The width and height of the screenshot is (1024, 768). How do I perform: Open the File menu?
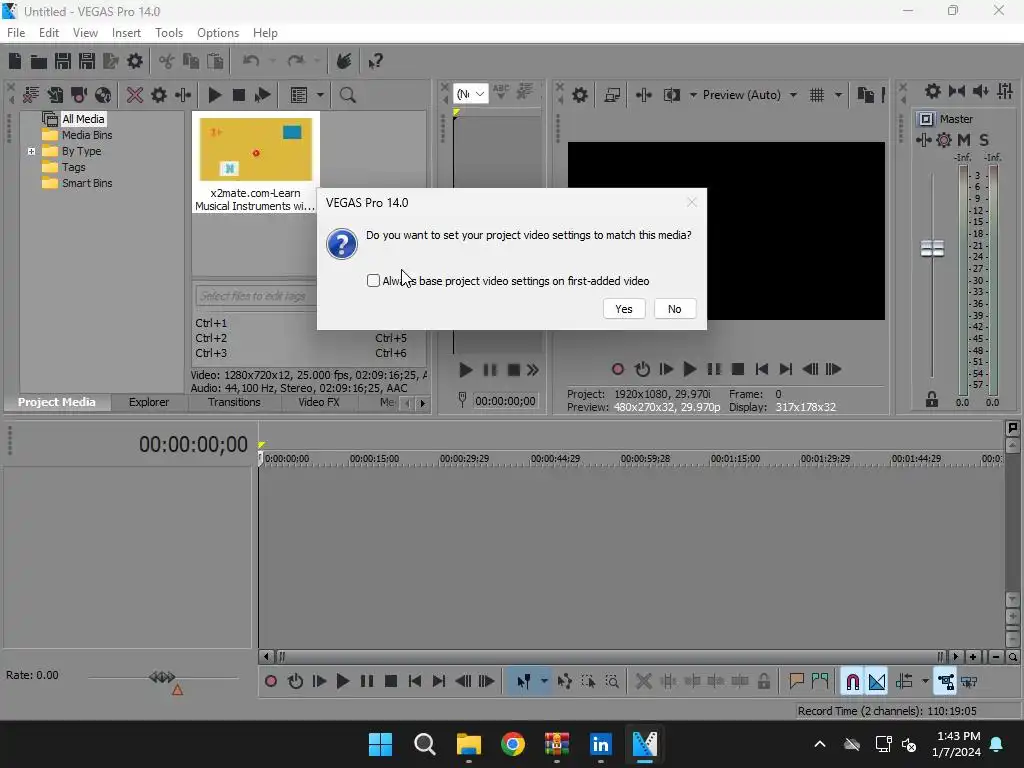coord(16,33)
